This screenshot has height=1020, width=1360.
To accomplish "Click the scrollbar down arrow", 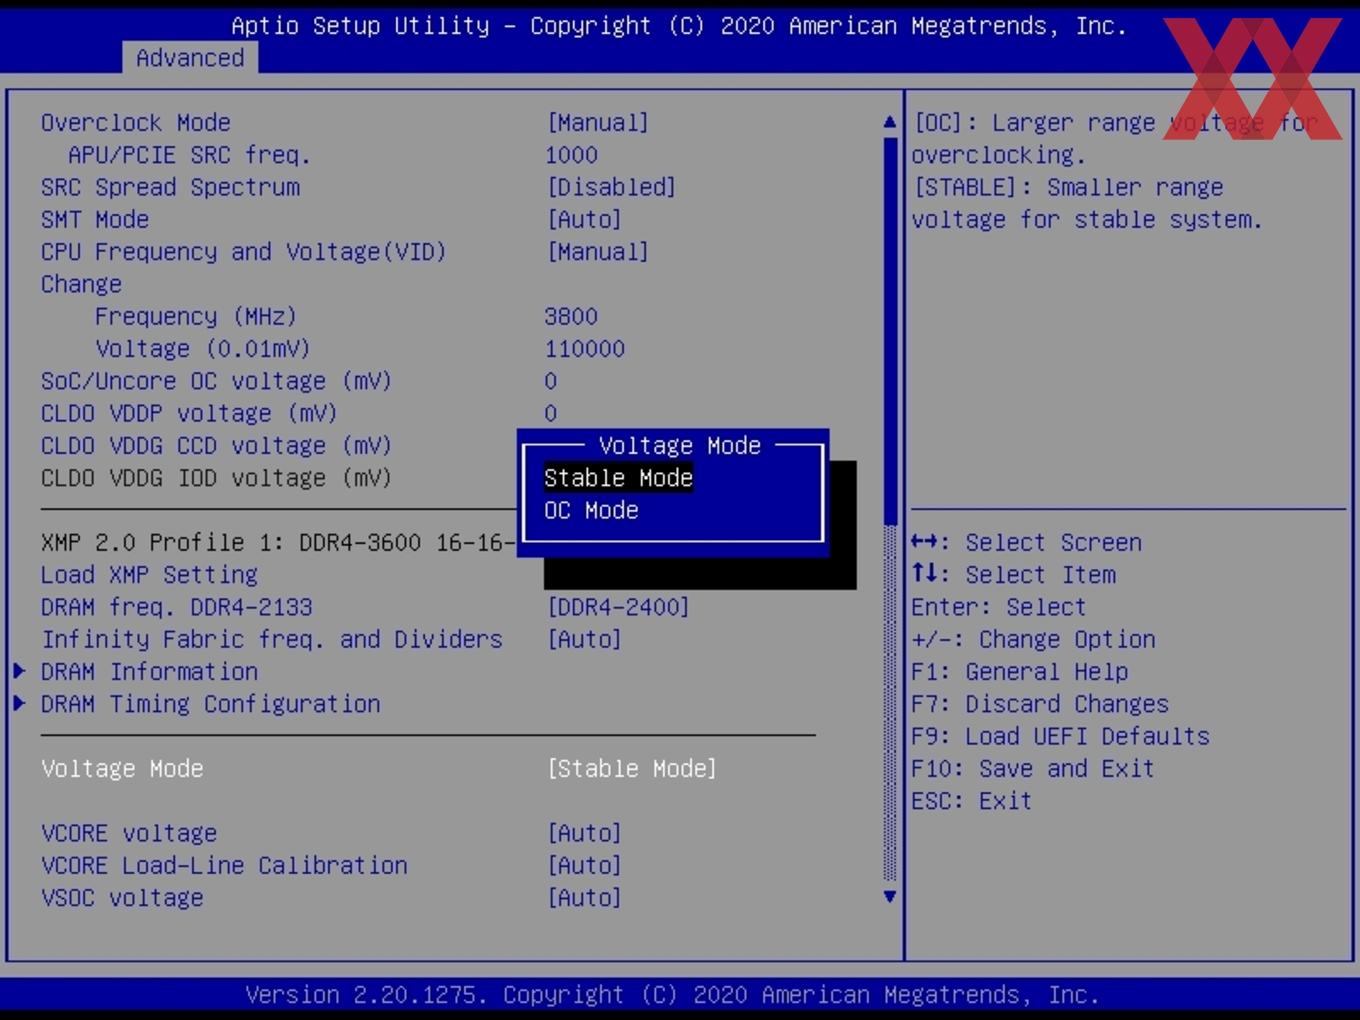I will [890, 897].
